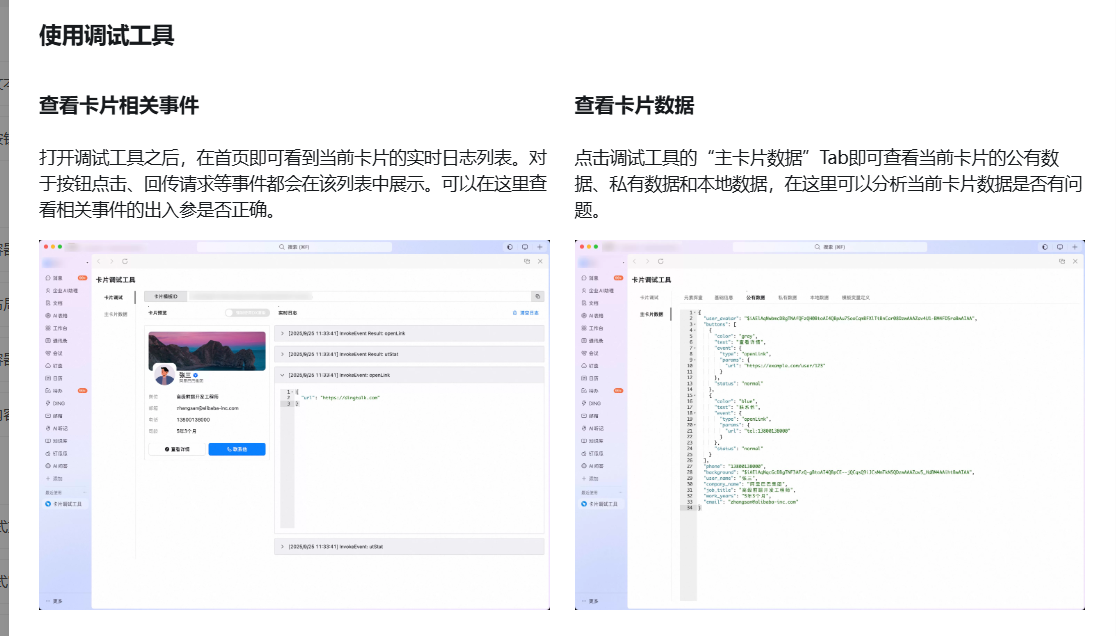1116x636 pixels.
Task: Select 卡片调试 tab in card data screenshot
Action: 649,297
